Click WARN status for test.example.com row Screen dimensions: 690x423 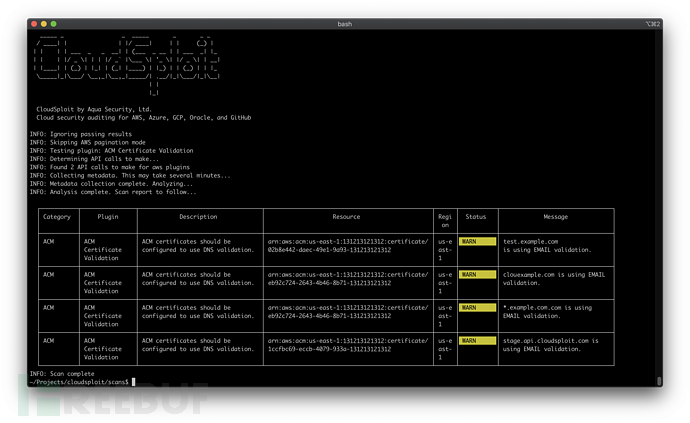[x=477, y=241]
